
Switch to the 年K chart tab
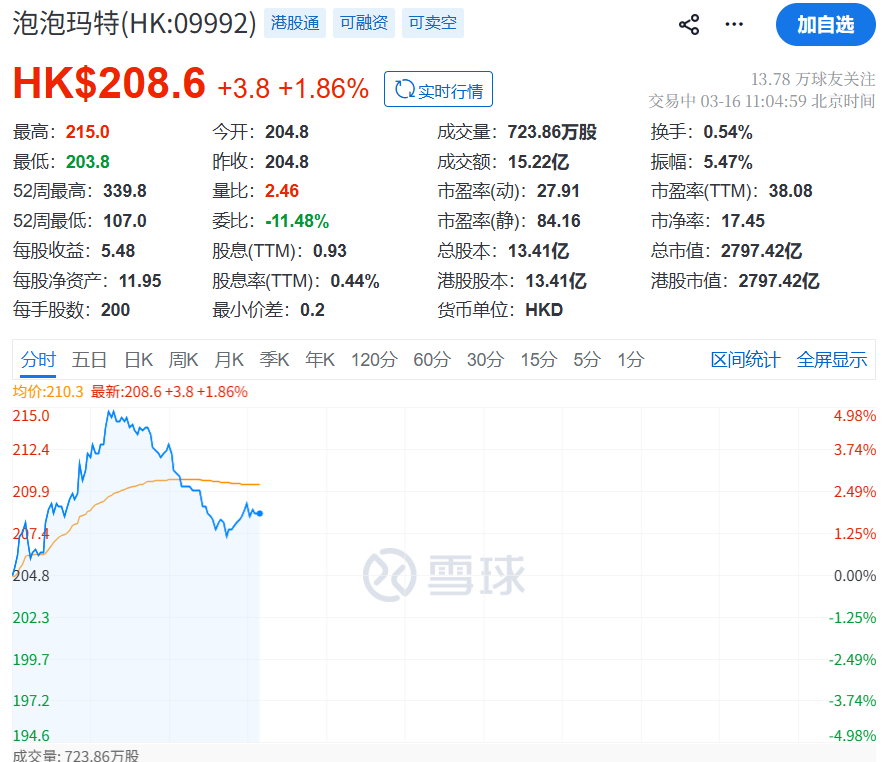320,360
